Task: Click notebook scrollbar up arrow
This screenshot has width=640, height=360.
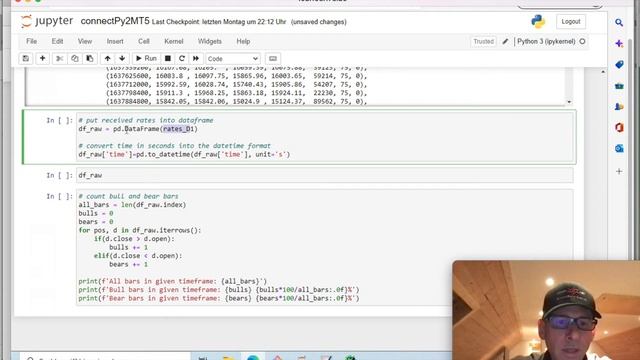Action: click(x=603, y=72)
